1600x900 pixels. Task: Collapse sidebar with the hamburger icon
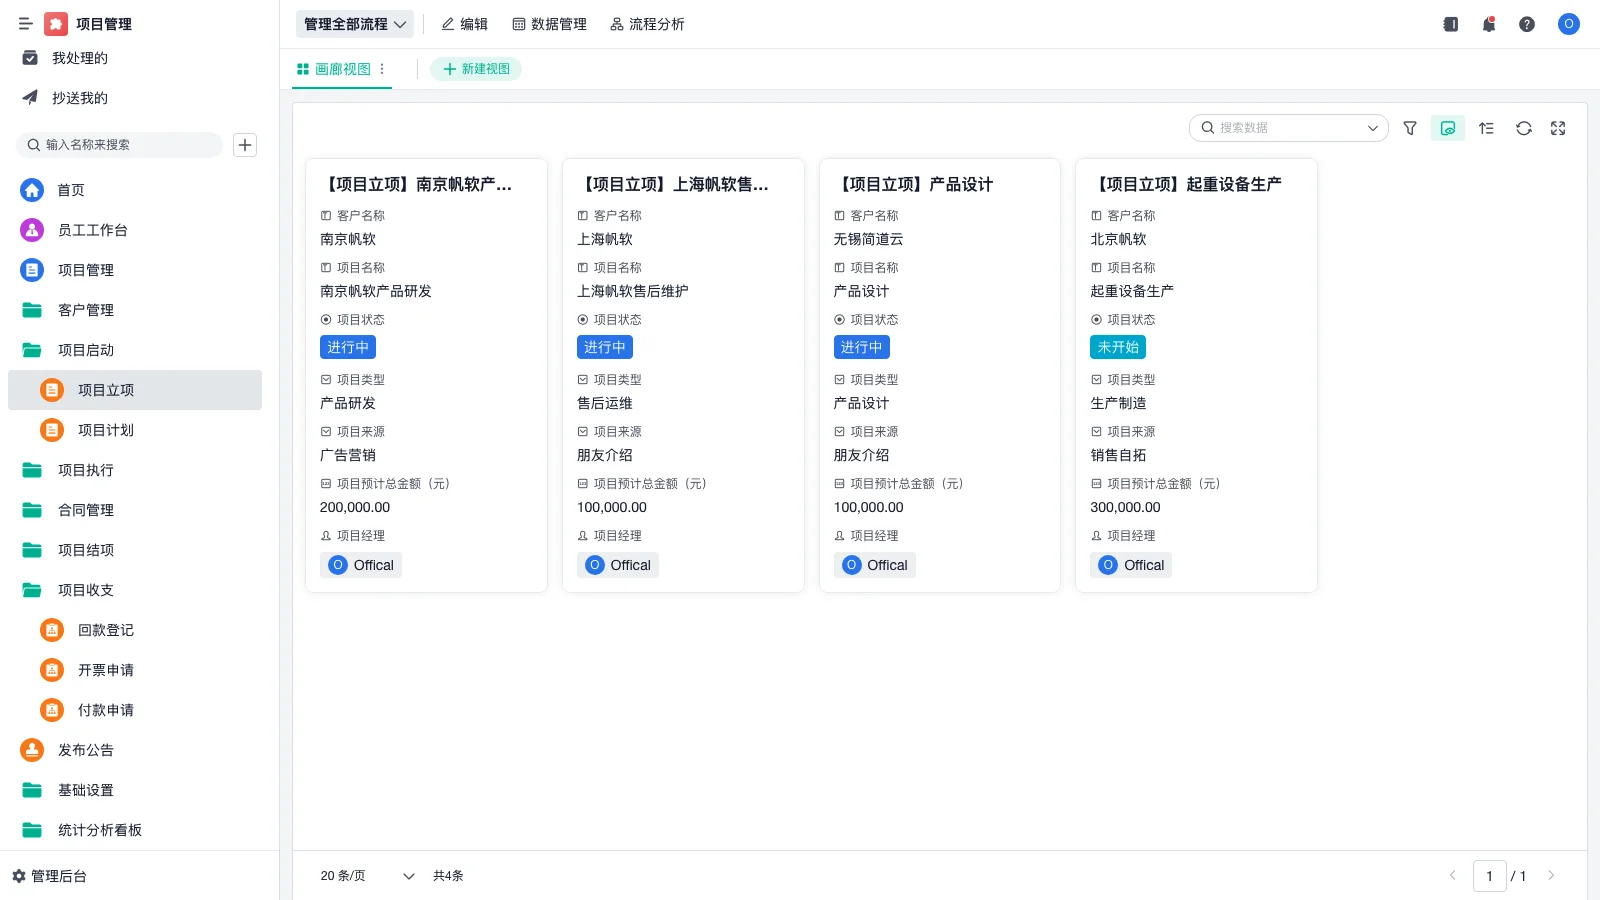click(x=26, y=24)
